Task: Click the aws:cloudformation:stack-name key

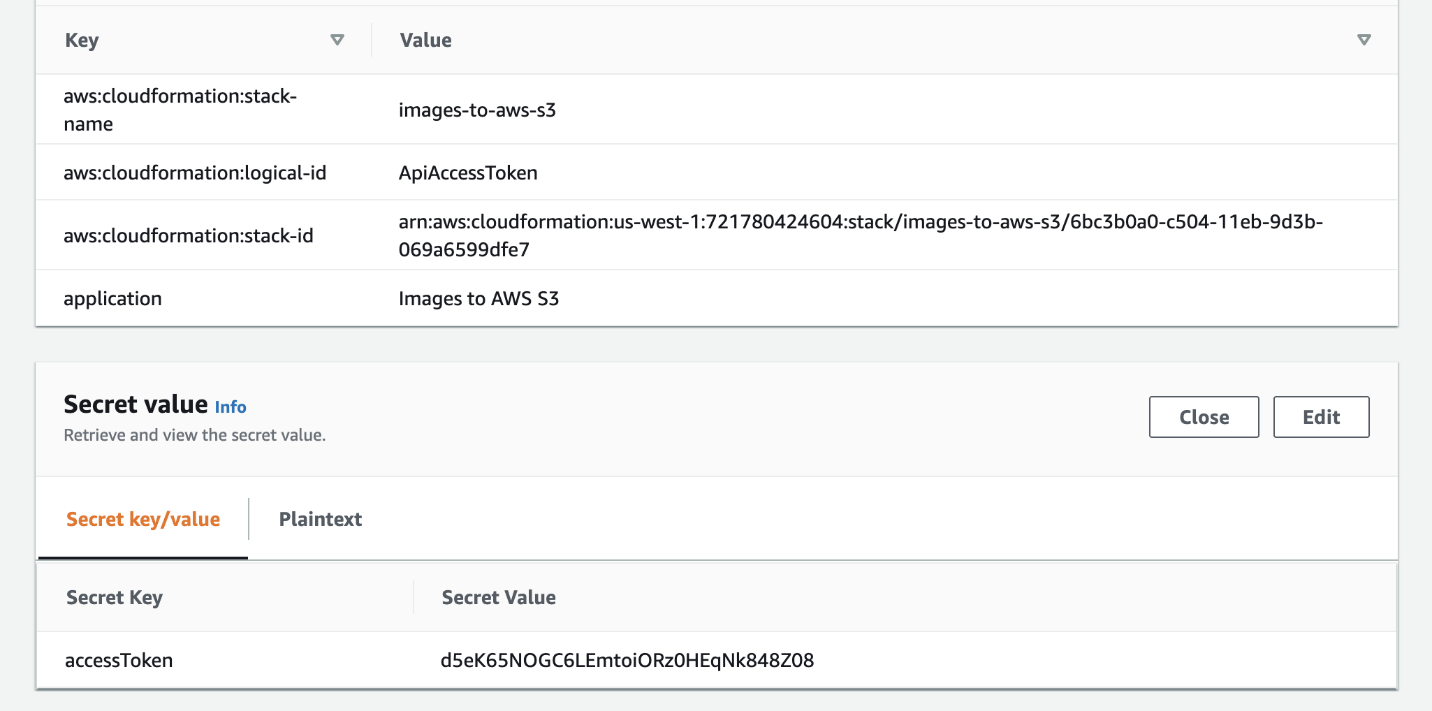Action: [180, 110]
